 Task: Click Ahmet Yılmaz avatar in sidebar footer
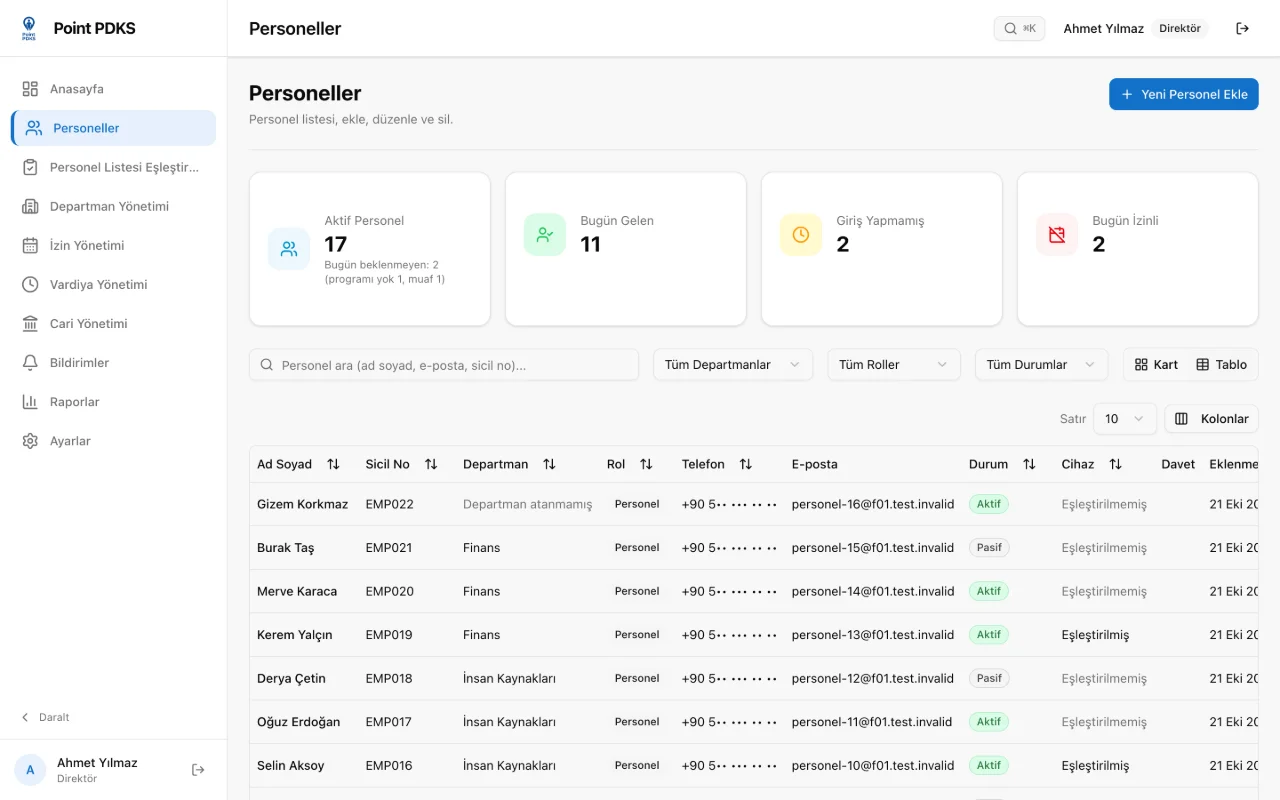[30, 769]
